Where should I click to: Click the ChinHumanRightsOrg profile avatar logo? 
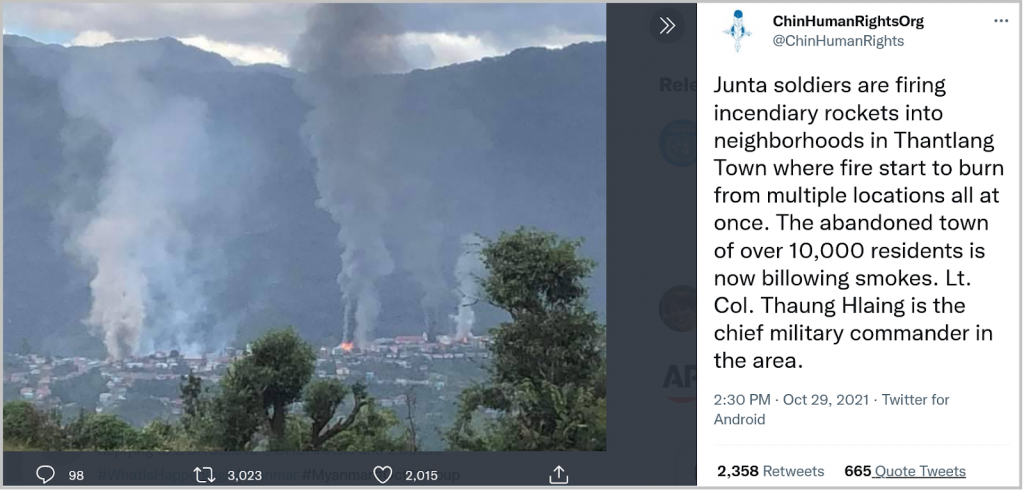(x=738, y=31)
